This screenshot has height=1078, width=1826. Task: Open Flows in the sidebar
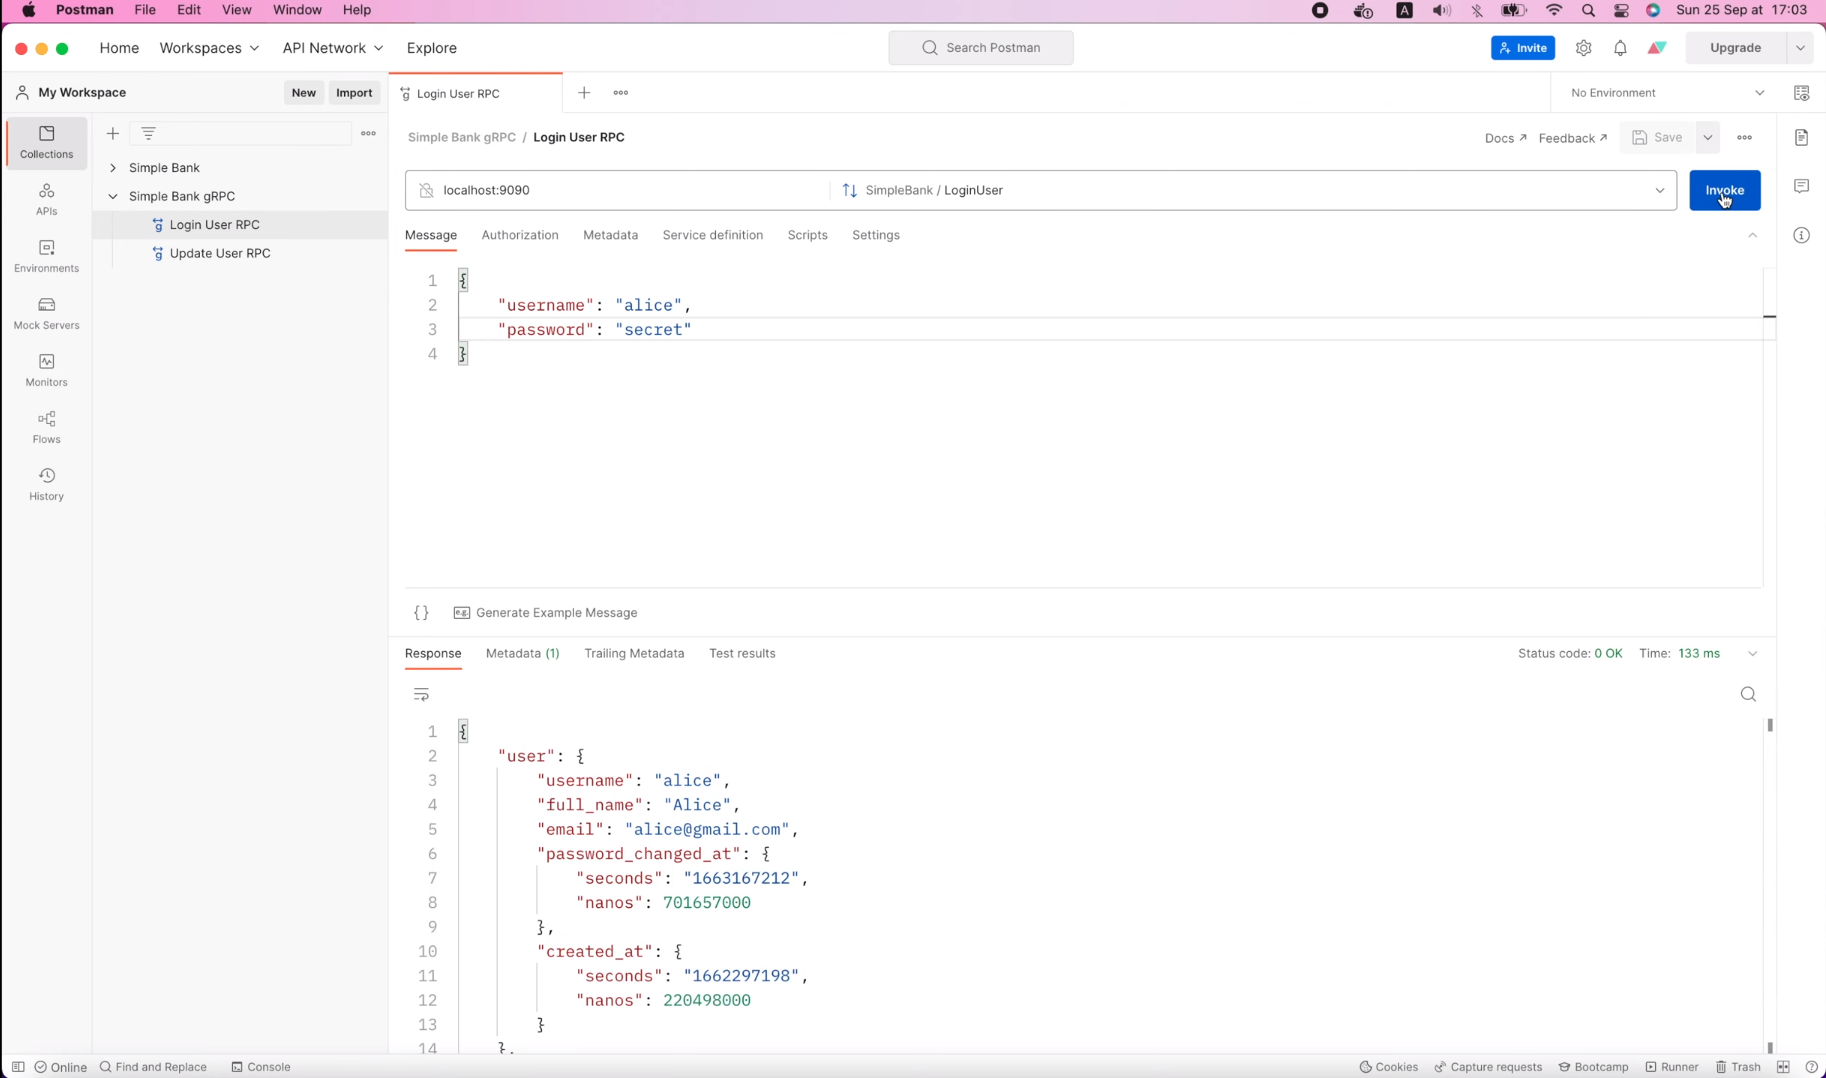[x=46, y=427]
